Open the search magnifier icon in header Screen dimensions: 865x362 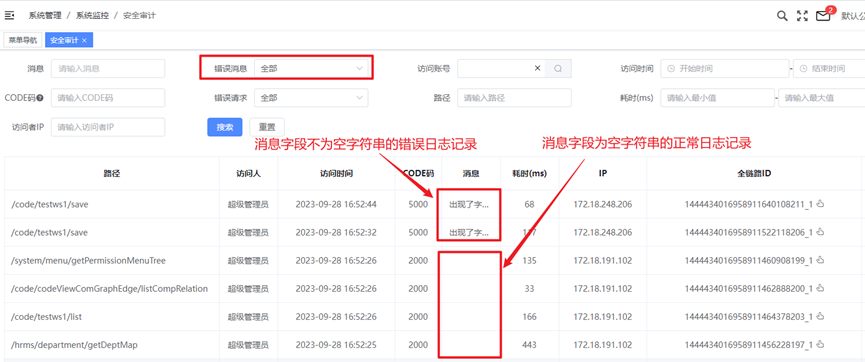pyautogui.click(x=782, y=16)
